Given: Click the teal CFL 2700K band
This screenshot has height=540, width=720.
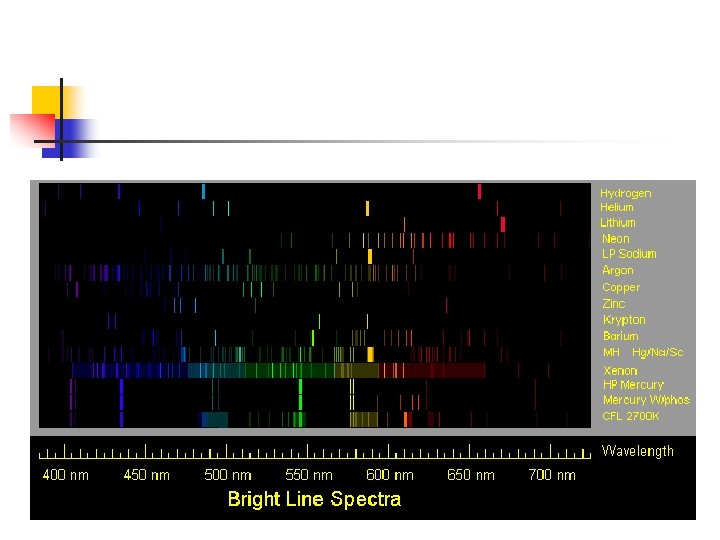Looking at the screenshot, I should [x=214, y=419].
